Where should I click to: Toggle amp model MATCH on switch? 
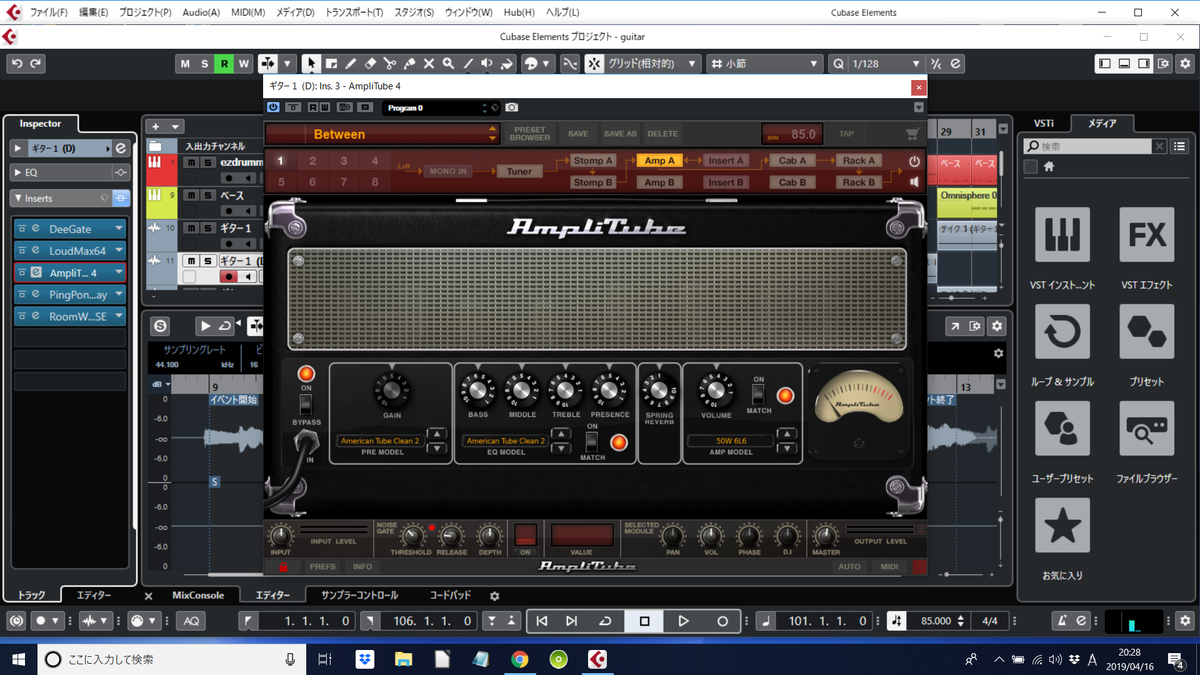coord(759,394)
